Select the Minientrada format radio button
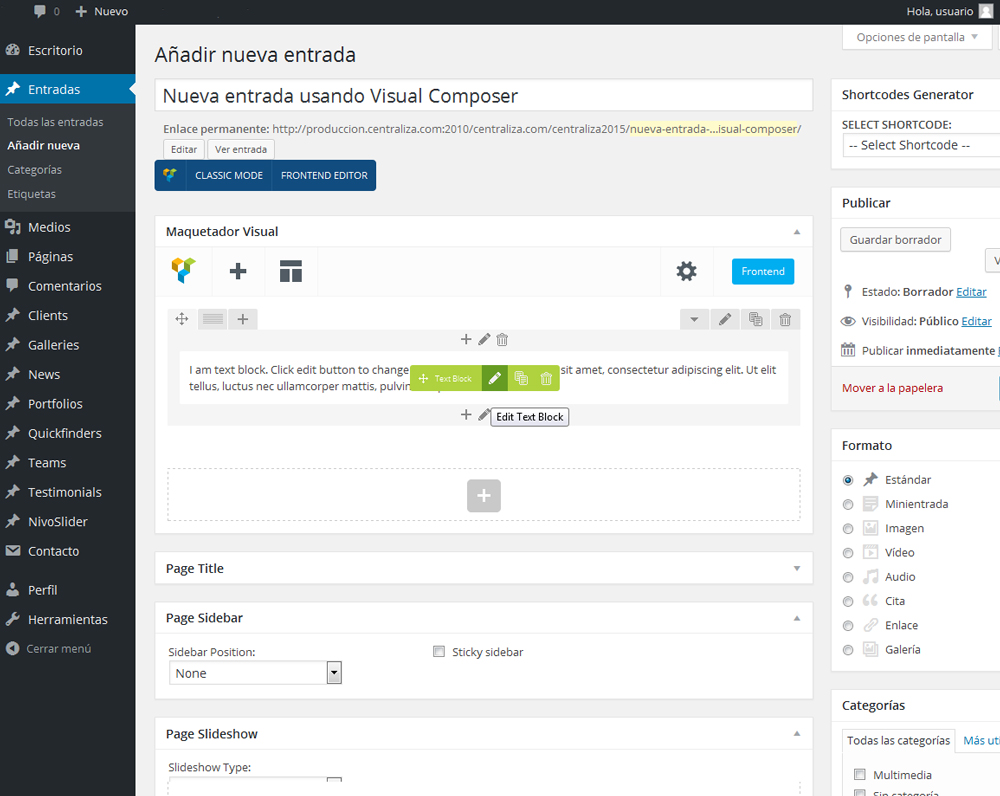Image resolution: width=1000 pixels, height=796 pixels. tap(848, 504)
